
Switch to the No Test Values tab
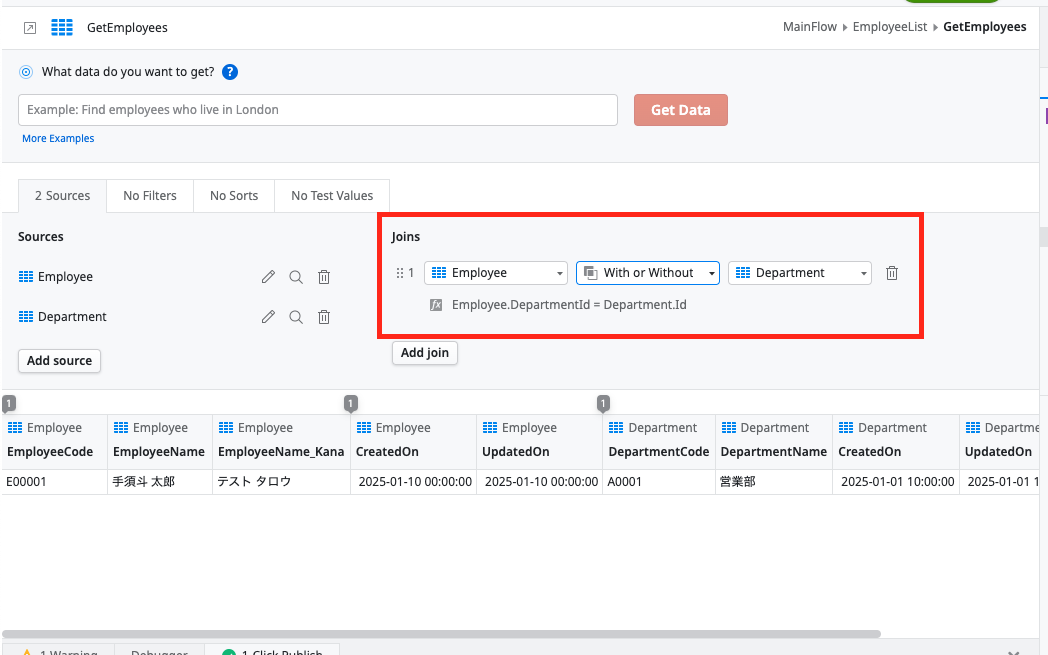point(332,196)
